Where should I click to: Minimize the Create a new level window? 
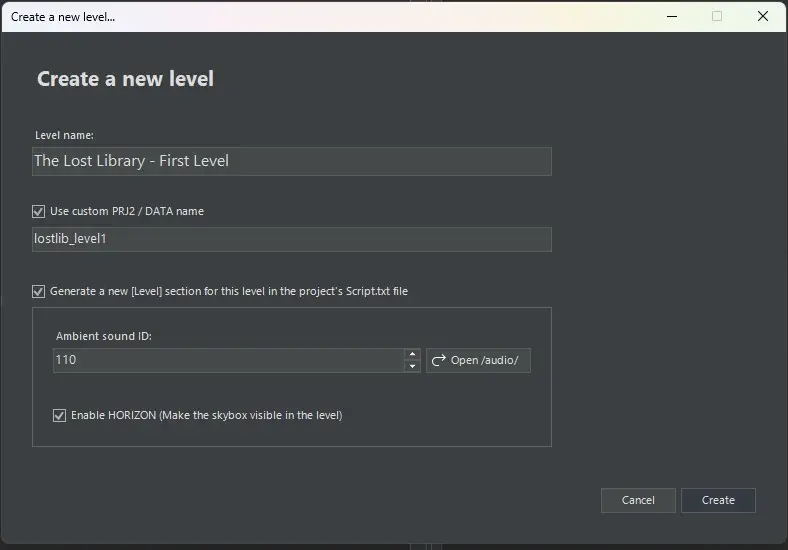pos(670,17)
